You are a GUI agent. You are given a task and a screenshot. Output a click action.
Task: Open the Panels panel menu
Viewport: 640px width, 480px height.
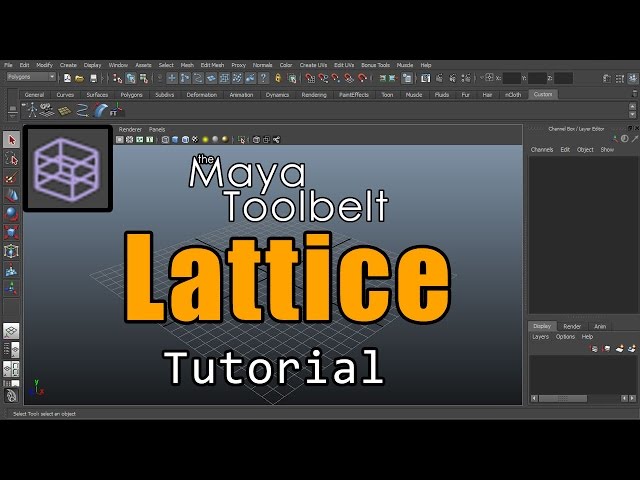(x=157, y=129)
